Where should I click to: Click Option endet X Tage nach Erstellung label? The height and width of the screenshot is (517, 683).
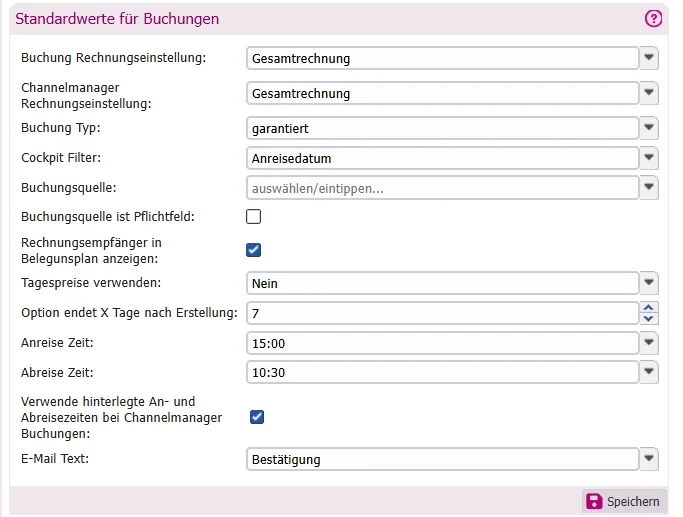(x=129, y=313)
